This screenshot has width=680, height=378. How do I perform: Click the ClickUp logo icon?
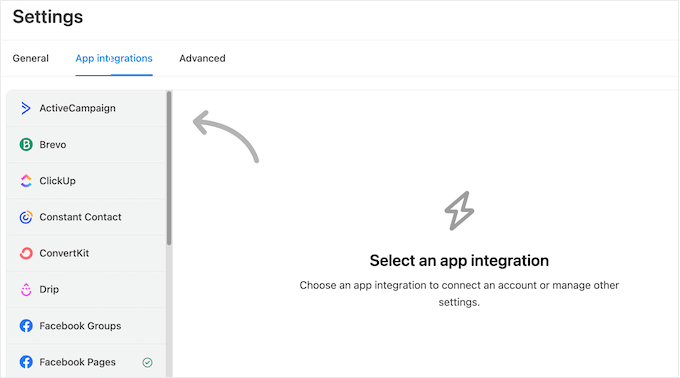26,181
